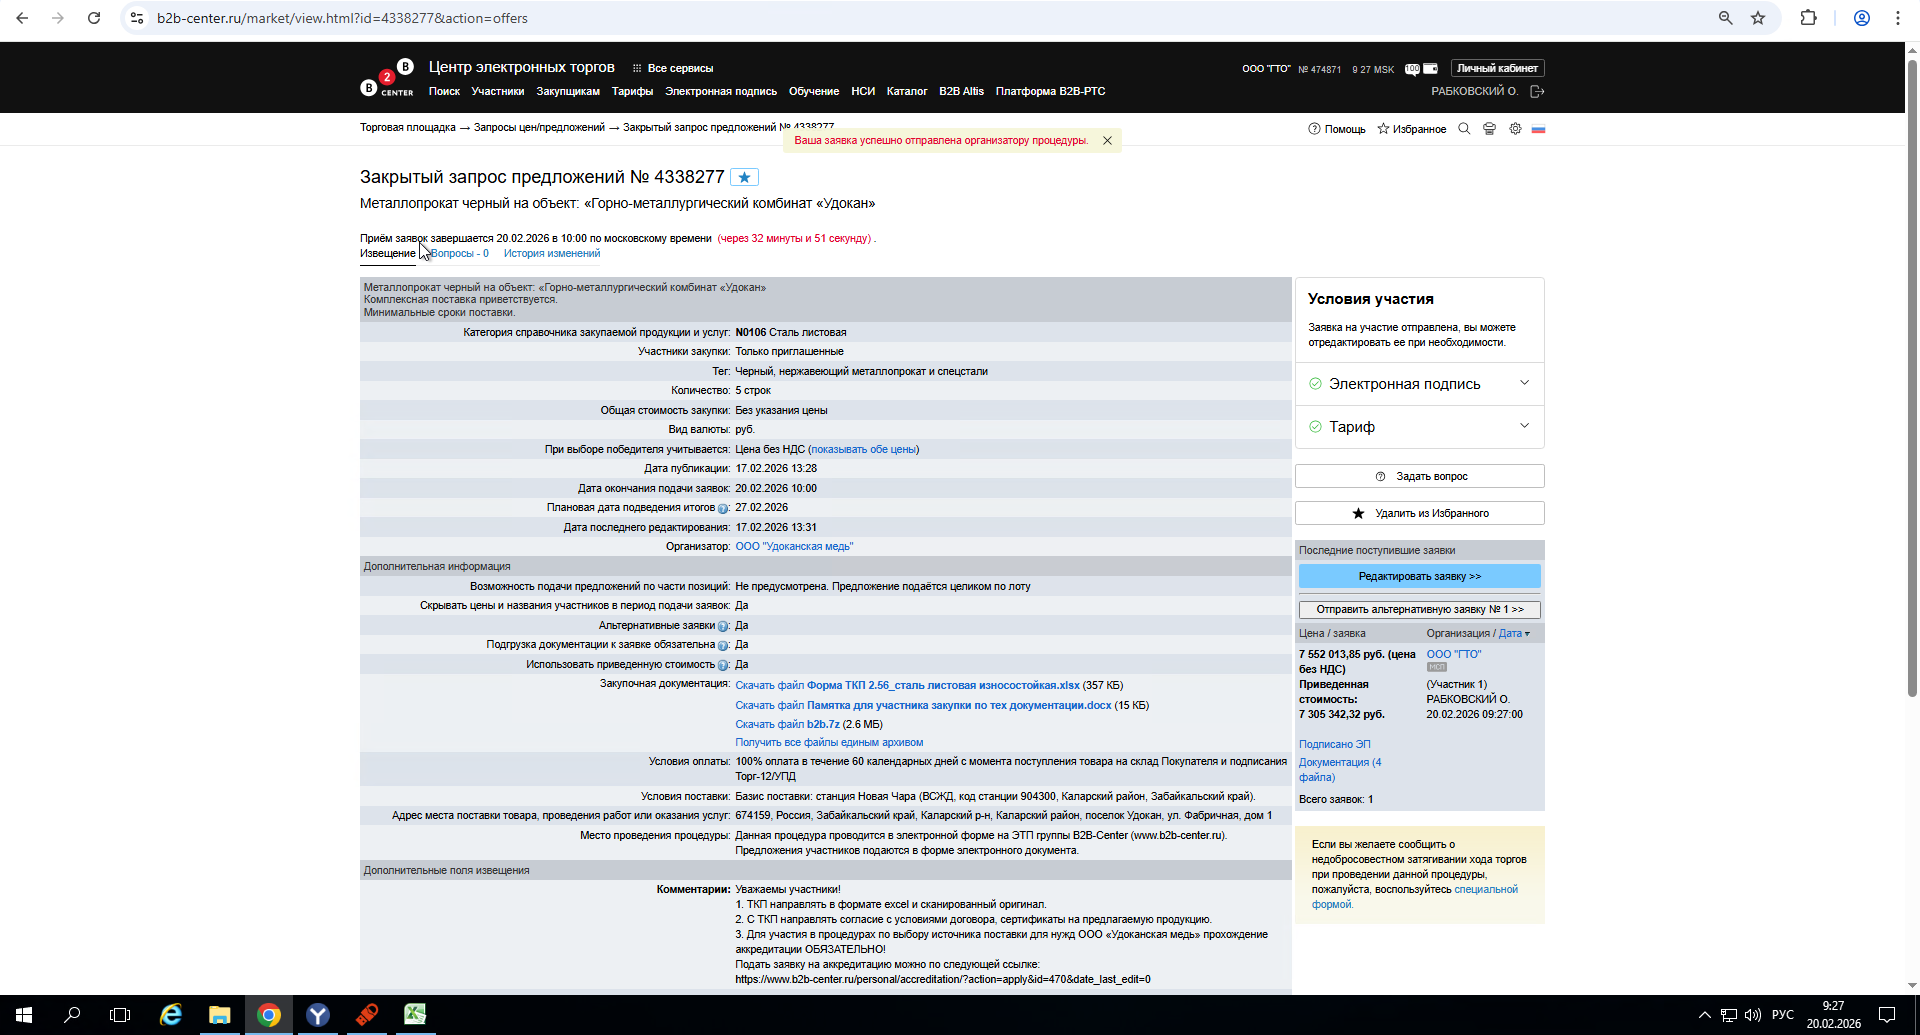
Task: Click the 'Личный кабинет' button
Action: point(1497,69)
